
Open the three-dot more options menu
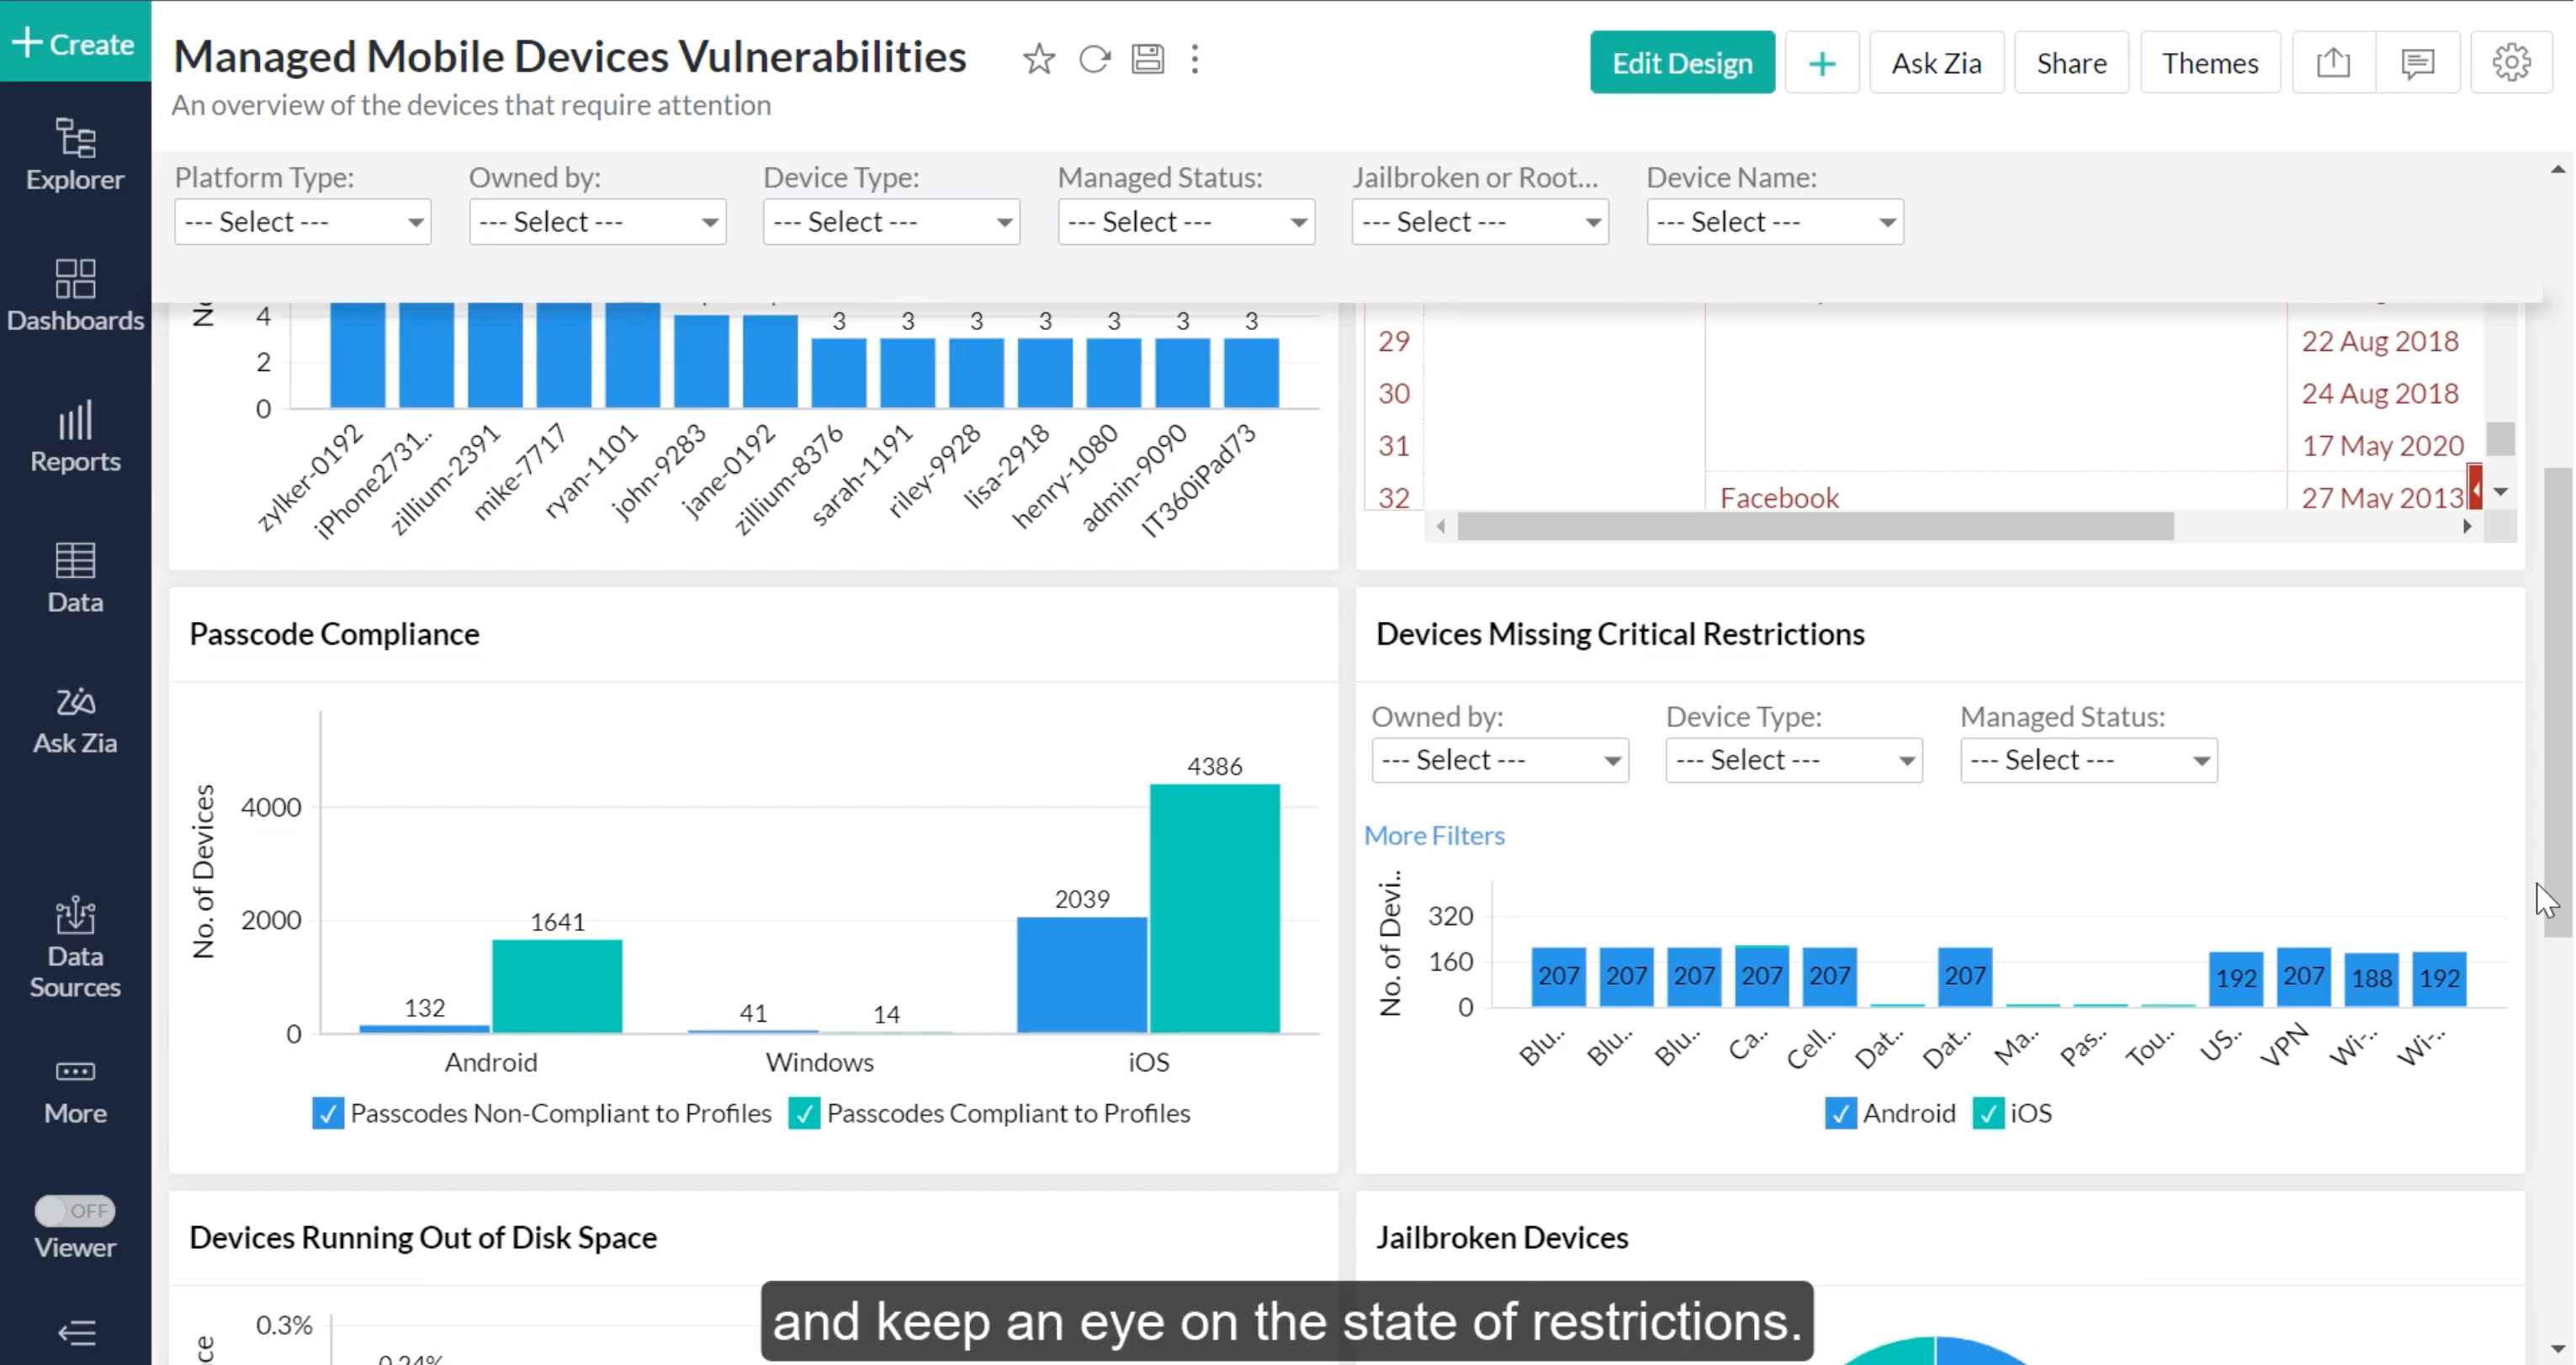tap(1195, 60)
